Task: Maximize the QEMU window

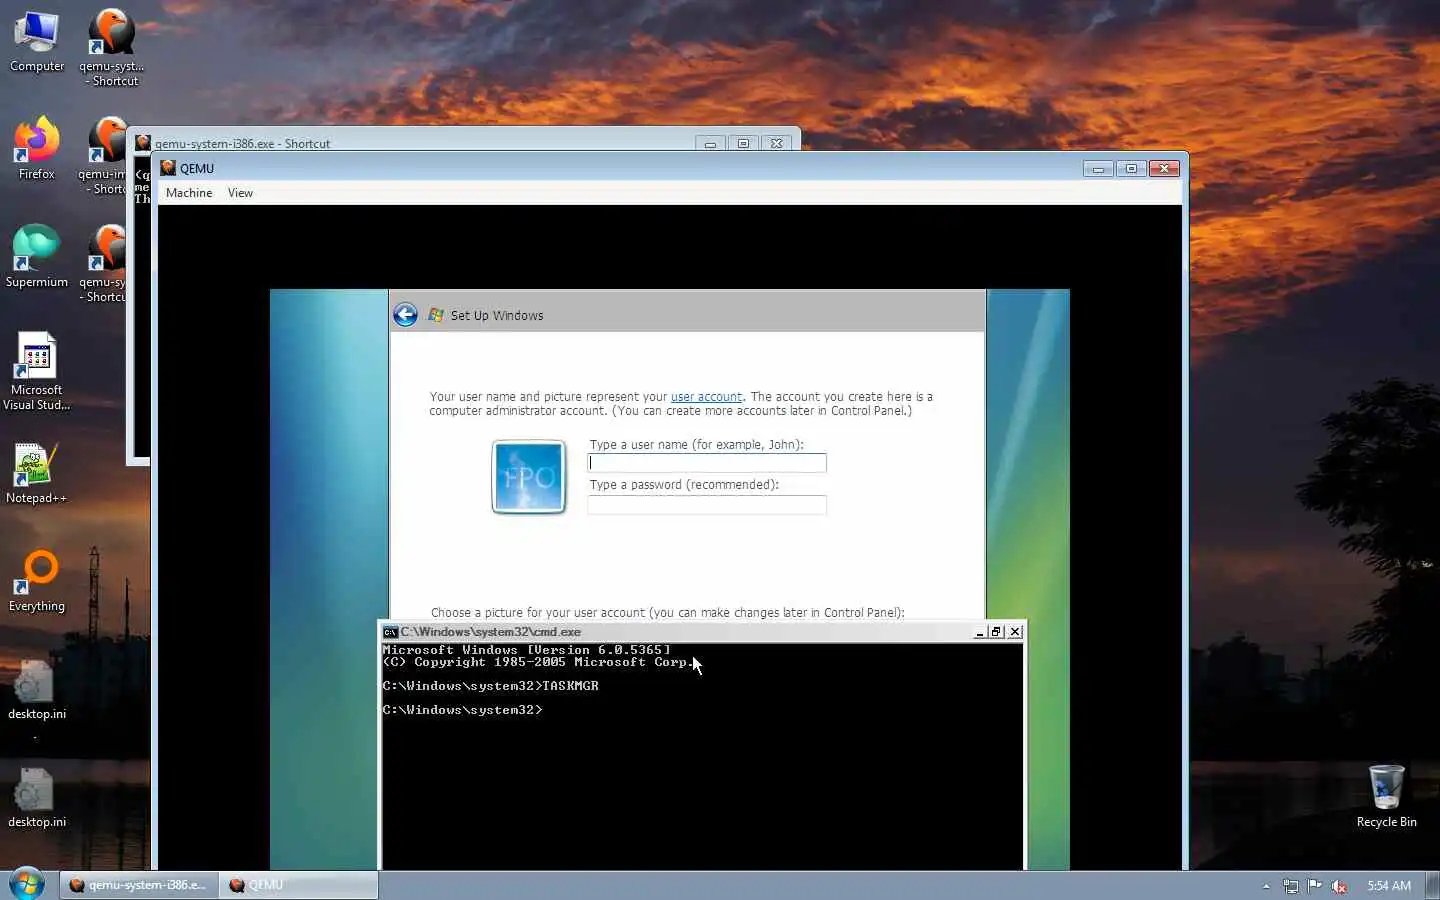Action: pyautogui.click(x=1131, y=169)
